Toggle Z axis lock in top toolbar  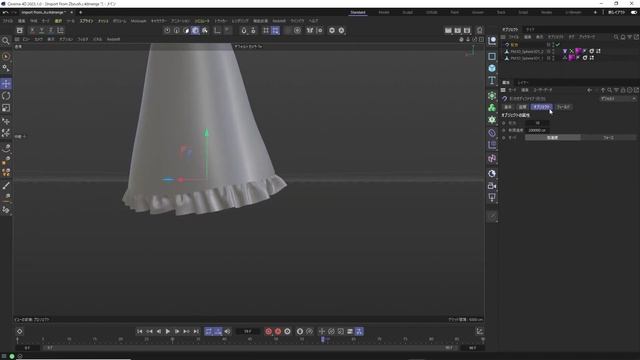[x=51, y=31]
